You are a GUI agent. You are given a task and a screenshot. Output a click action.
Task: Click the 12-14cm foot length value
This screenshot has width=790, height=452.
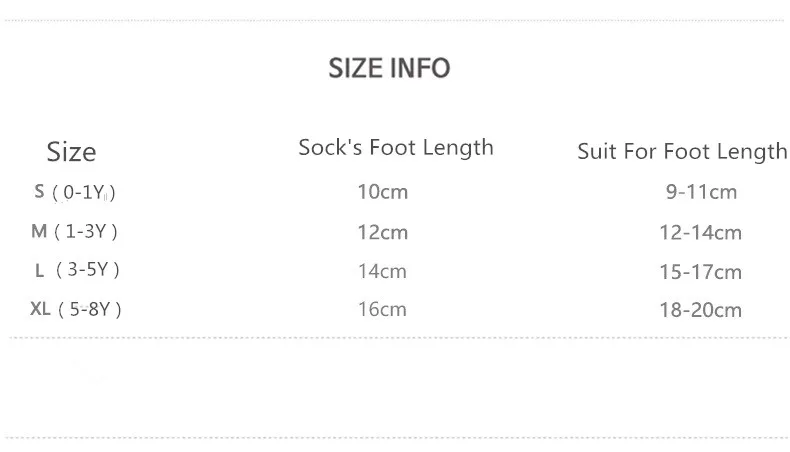point(700,232)
